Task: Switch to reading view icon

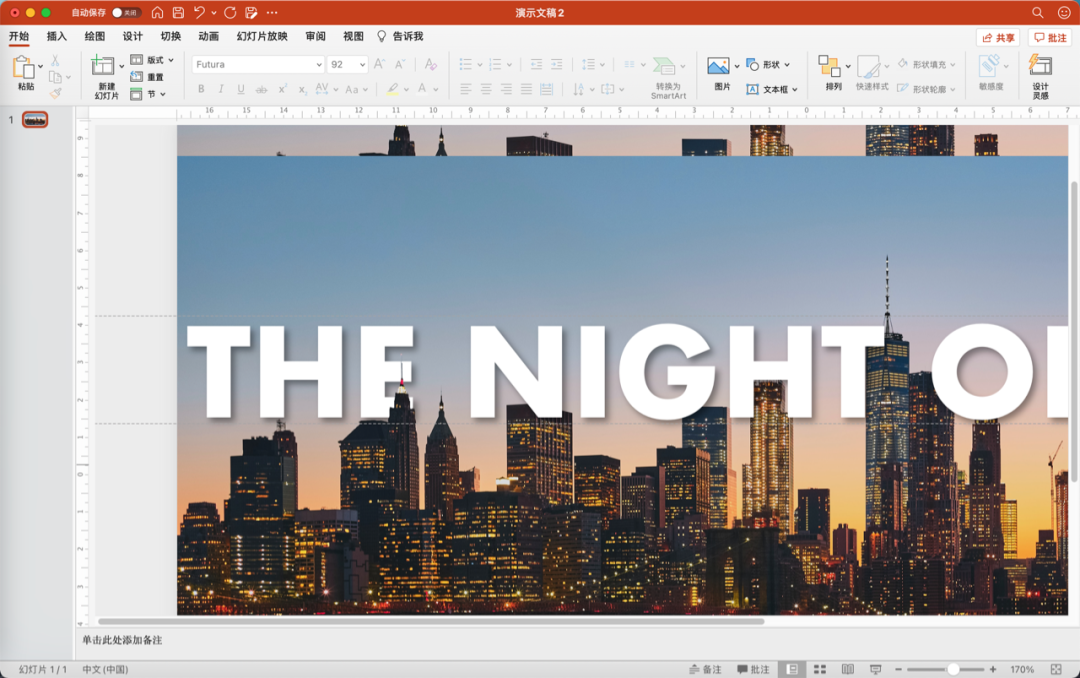Action: [x=848, y=669]
